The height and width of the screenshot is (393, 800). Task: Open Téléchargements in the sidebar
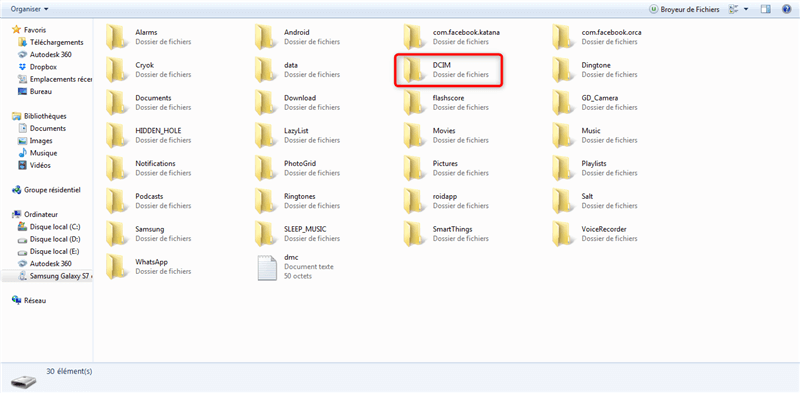tap(50, 42)
